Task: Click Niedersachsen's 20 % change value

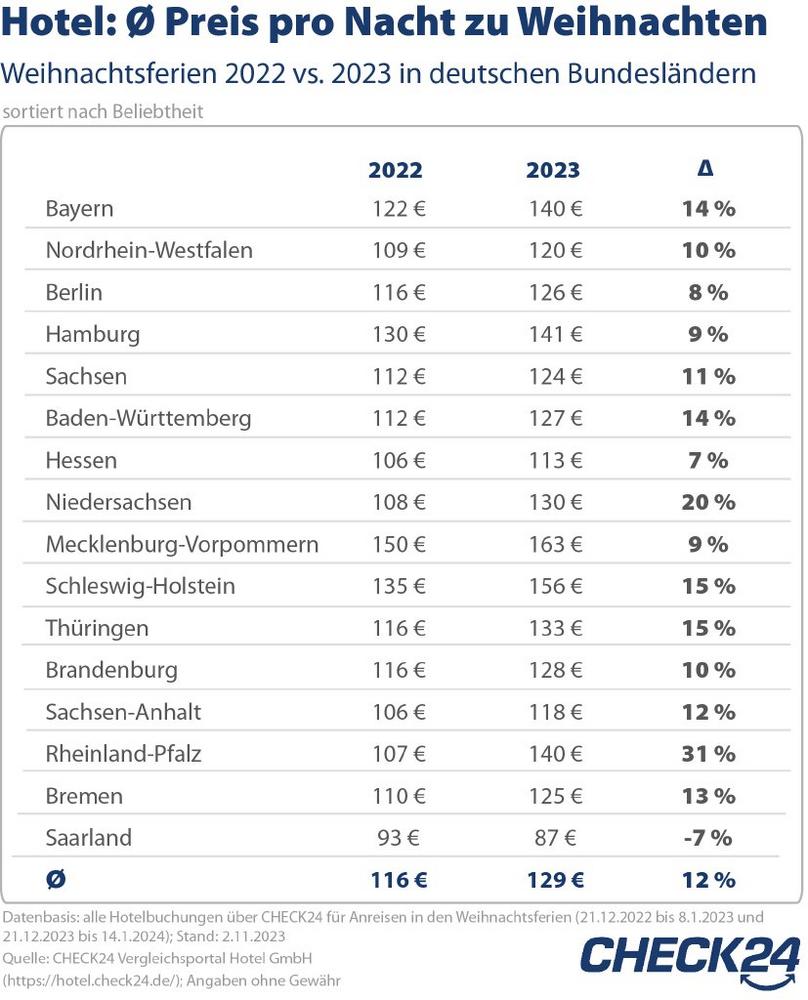Action: pyautogui.click(x=708, y=502)
